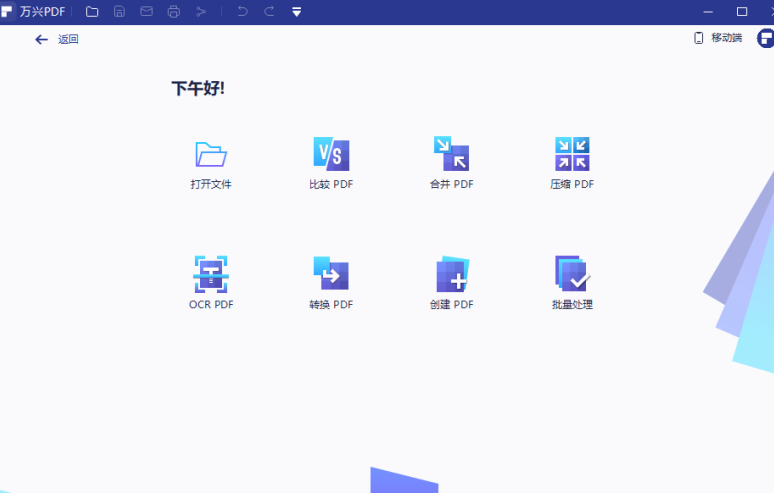This screenshot has height=493, width=774.
Task: Click the undo arrow in title bar
Action: 242,12
